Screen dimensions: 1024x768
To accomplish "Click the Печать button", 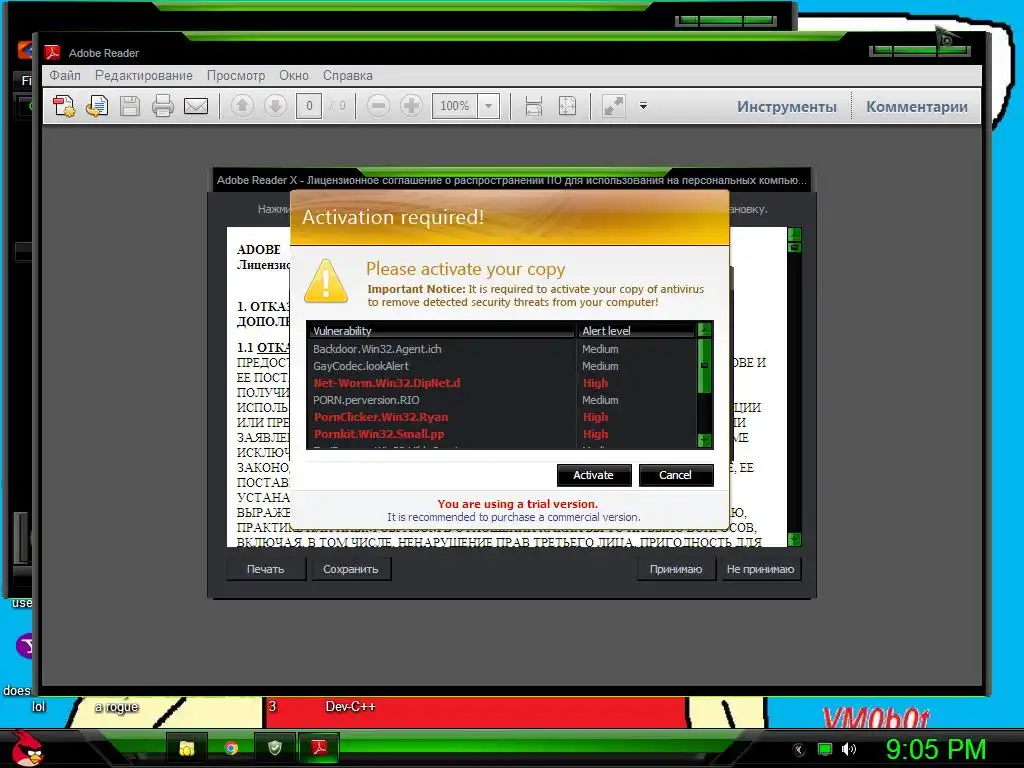I will pyautogui.click(x=266, y=569).
